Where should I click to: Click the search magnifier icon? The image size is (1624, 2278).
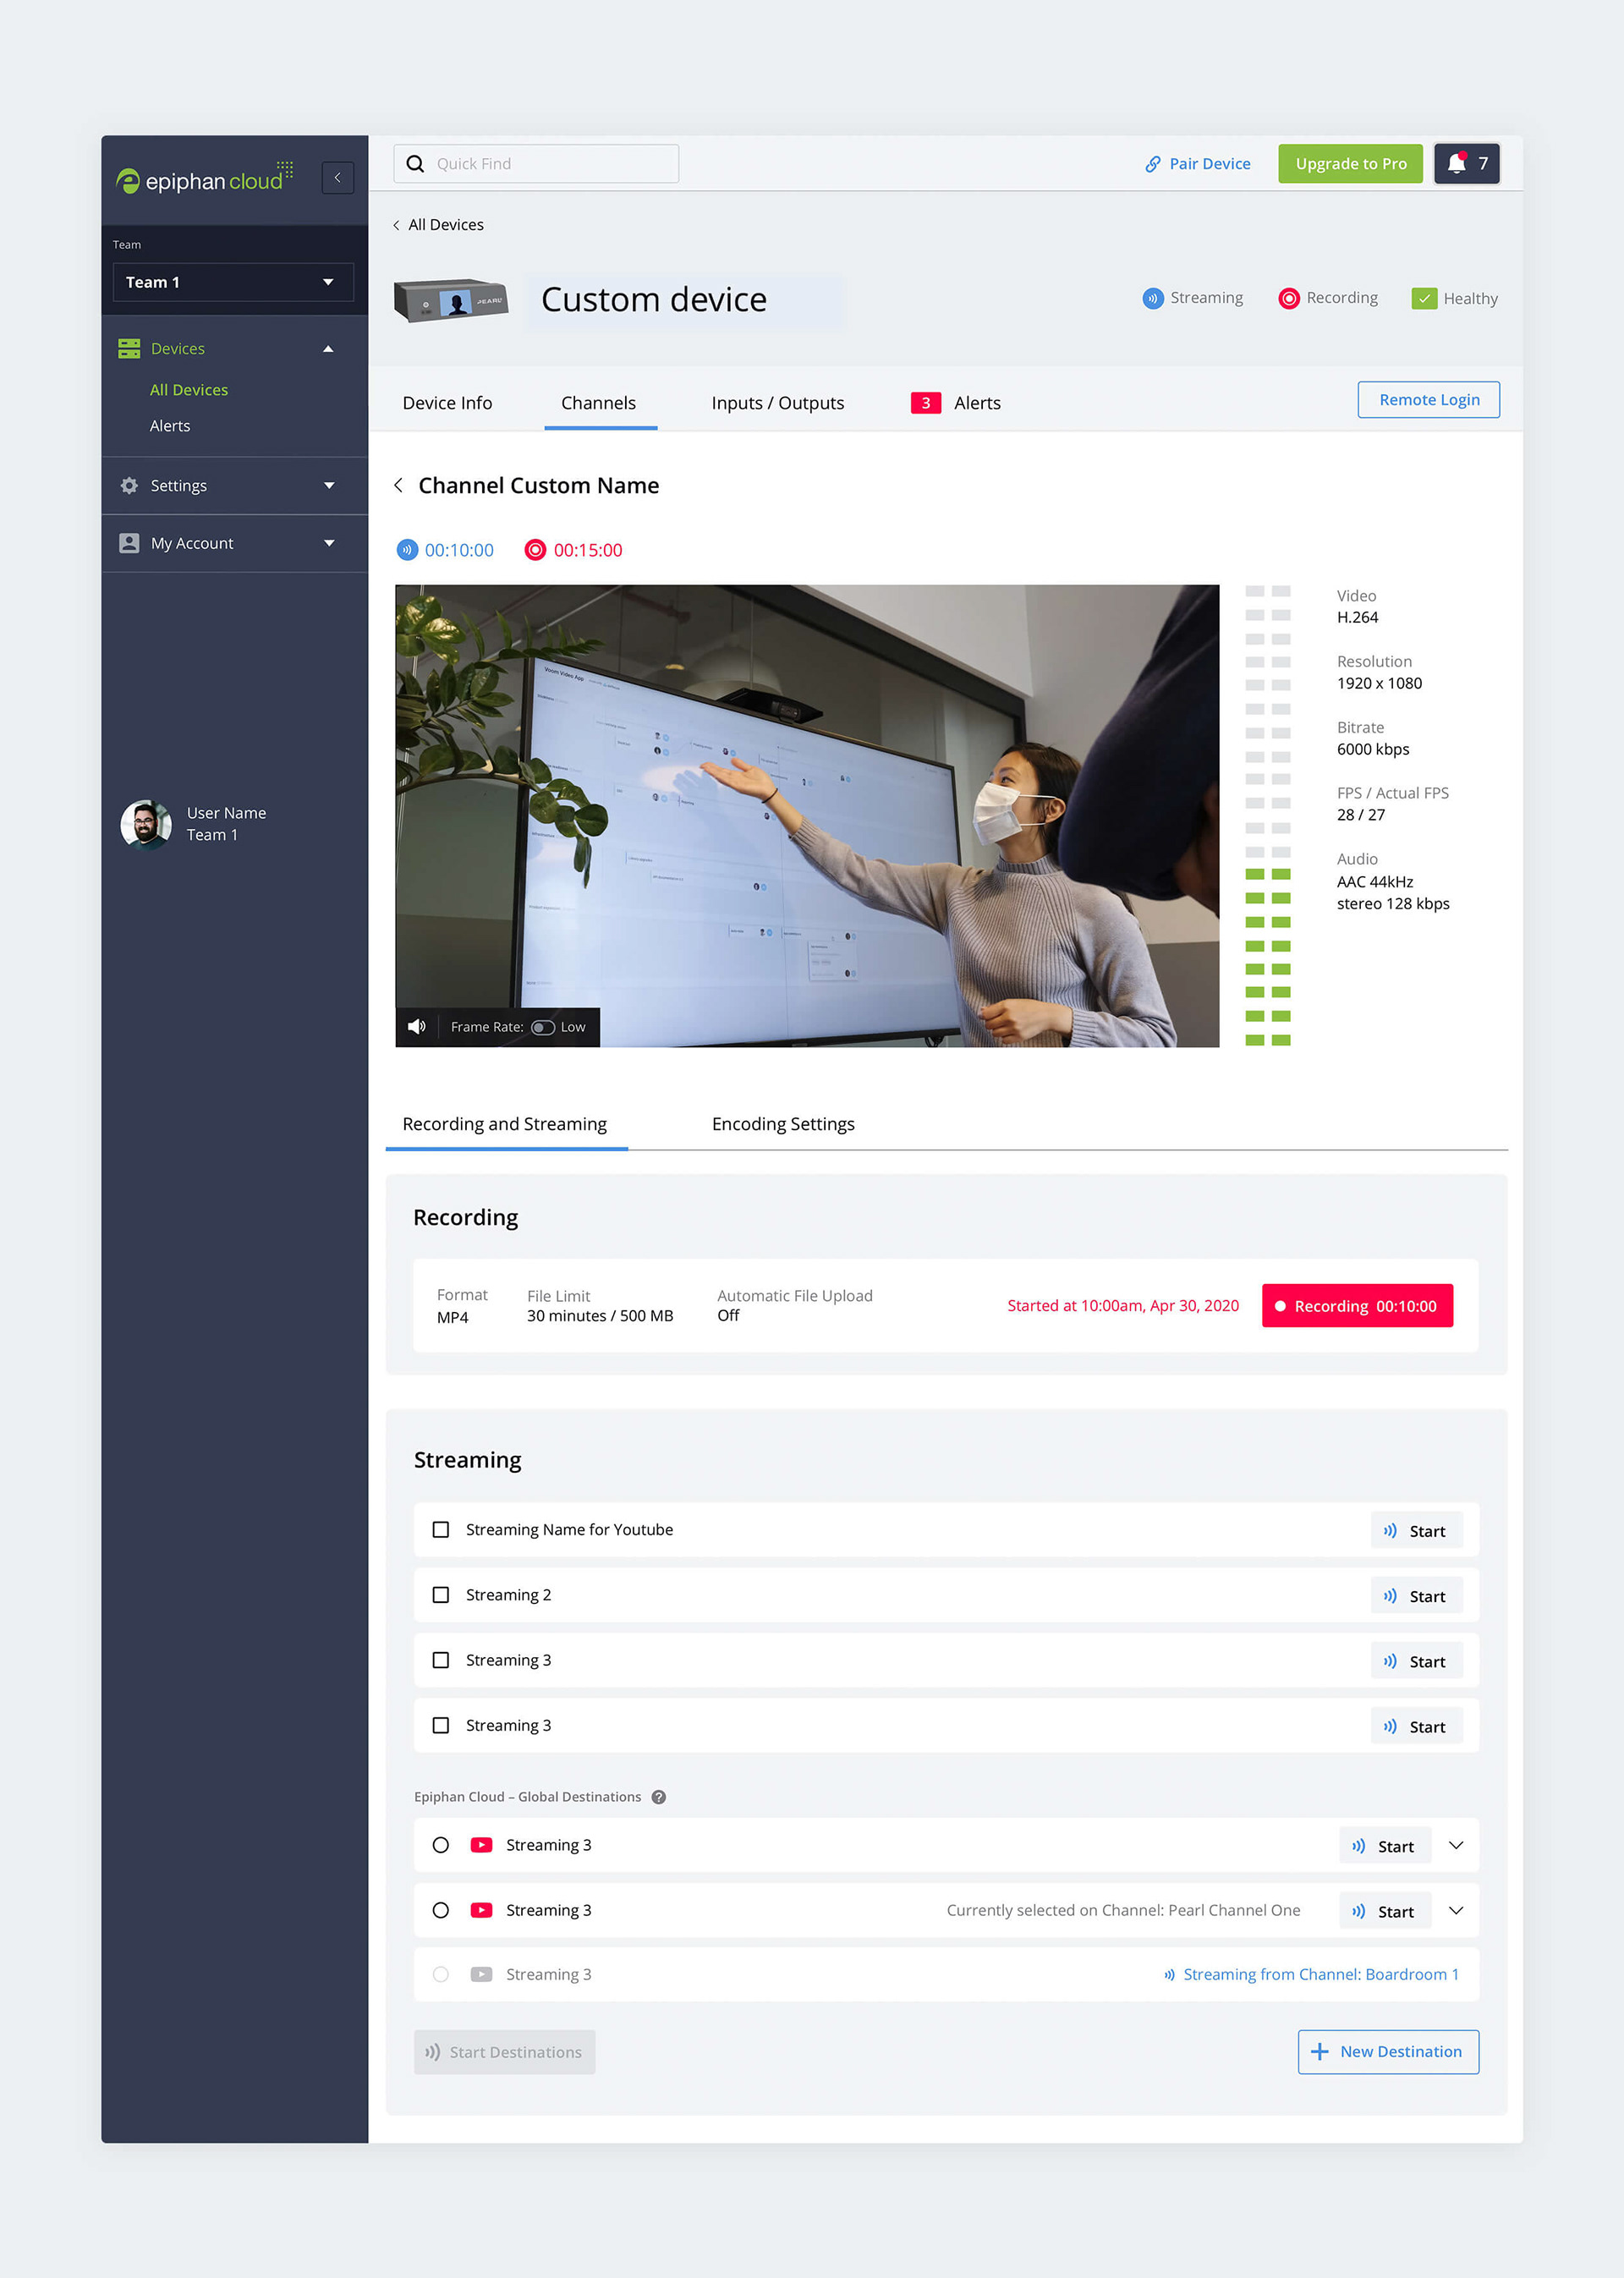pos(415,164)
